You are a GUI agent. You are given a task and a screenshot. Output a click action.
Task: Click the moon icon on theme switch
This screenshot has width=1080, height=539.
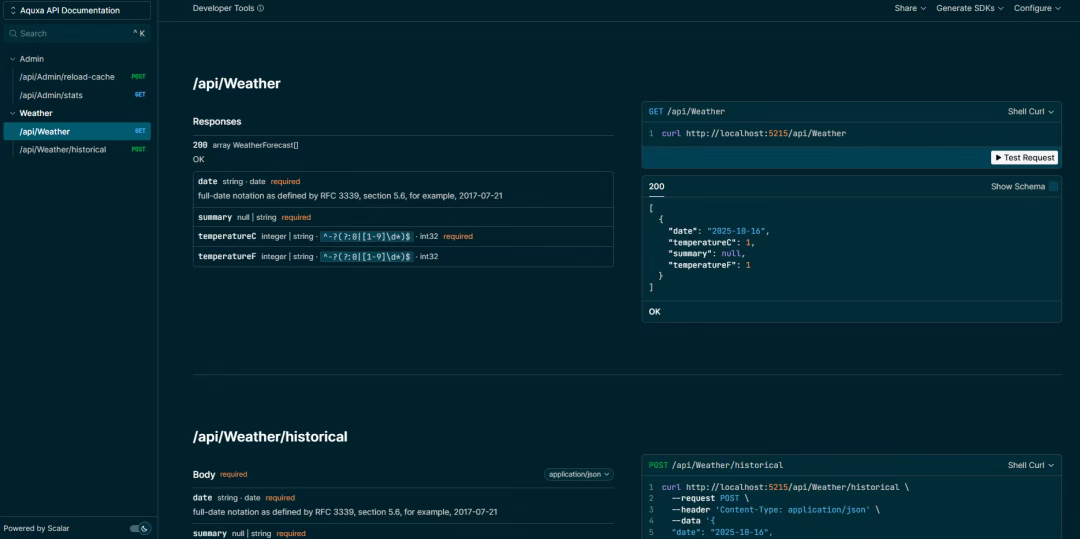[145, 529]
